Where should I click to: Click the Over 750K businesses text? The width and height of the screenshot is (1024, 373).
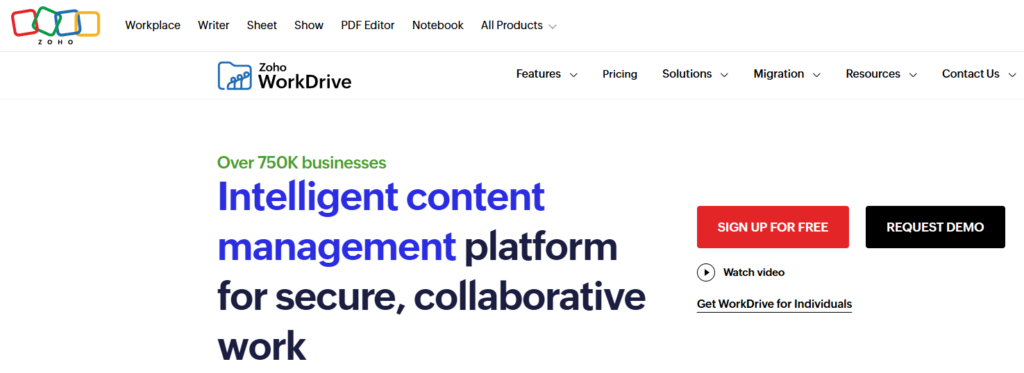[x=302, y=163]
